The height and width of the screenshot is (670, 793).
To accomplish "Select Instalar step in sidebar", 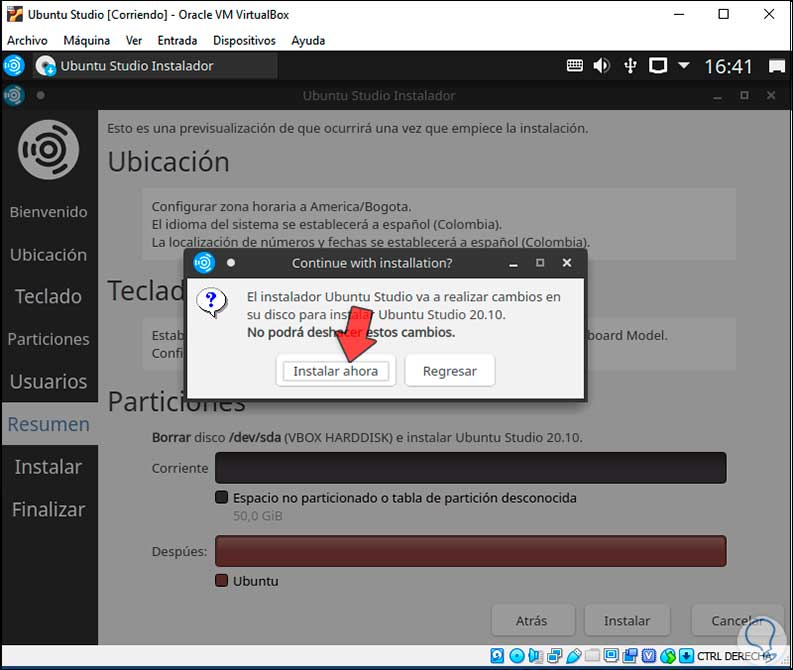I will pos(49,467).
